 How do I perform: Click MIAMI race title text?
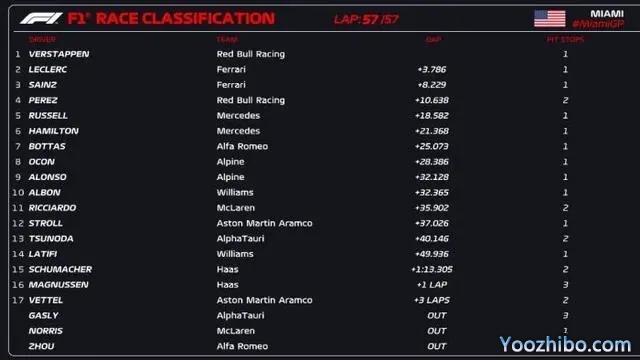pyautogui.click(x=607, y=13)
